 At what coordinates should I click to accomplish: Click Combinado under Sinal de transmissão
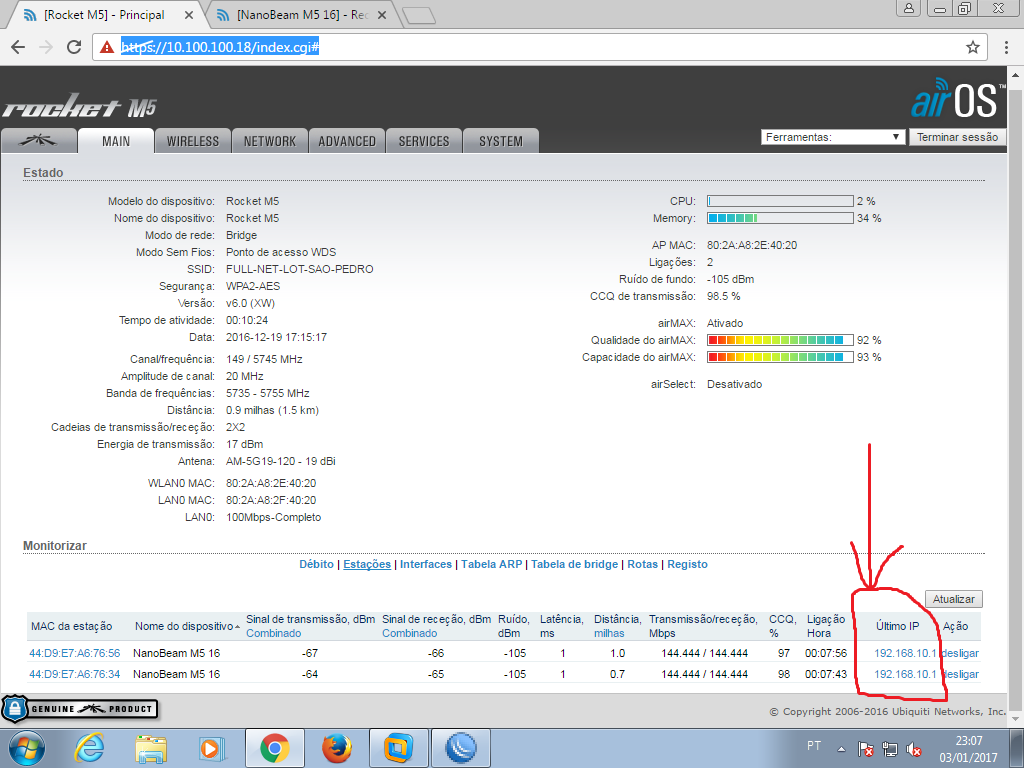274,633
